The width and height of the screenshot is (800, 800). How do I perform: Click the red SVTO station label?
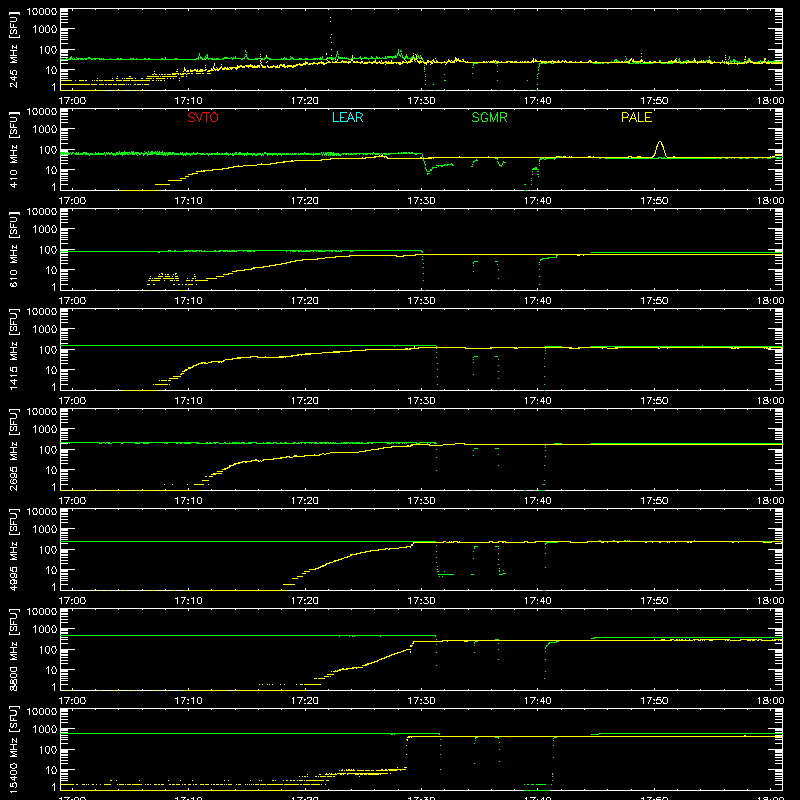[203, 117]
